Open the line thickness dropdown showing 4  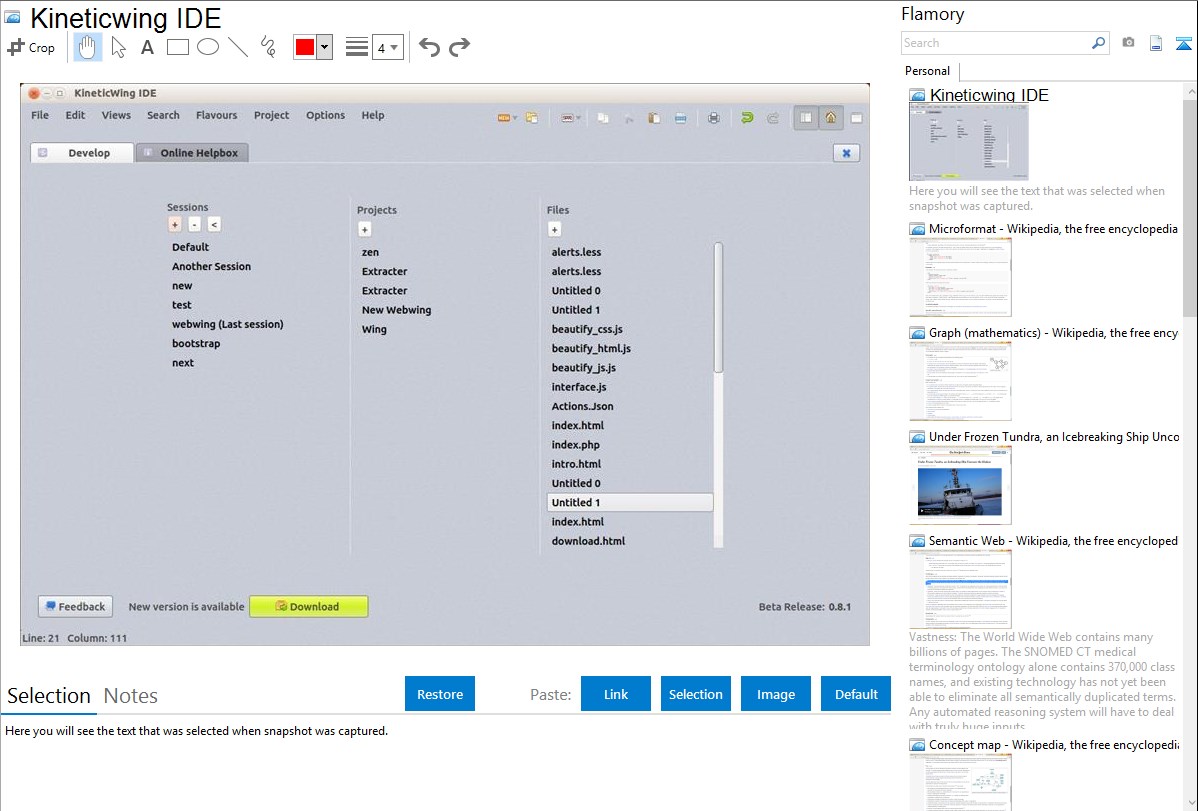pyautogui.click(x=388, y=47)
